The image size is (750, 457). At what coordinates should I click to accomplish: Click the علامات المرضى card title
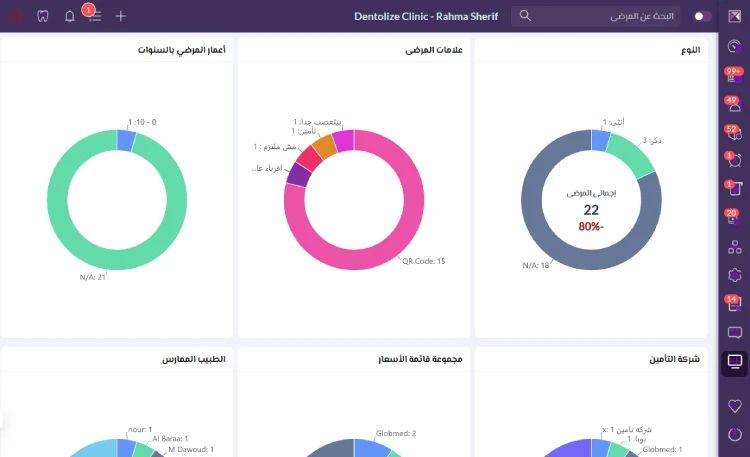pyautogui.click(x=434, y=50)
